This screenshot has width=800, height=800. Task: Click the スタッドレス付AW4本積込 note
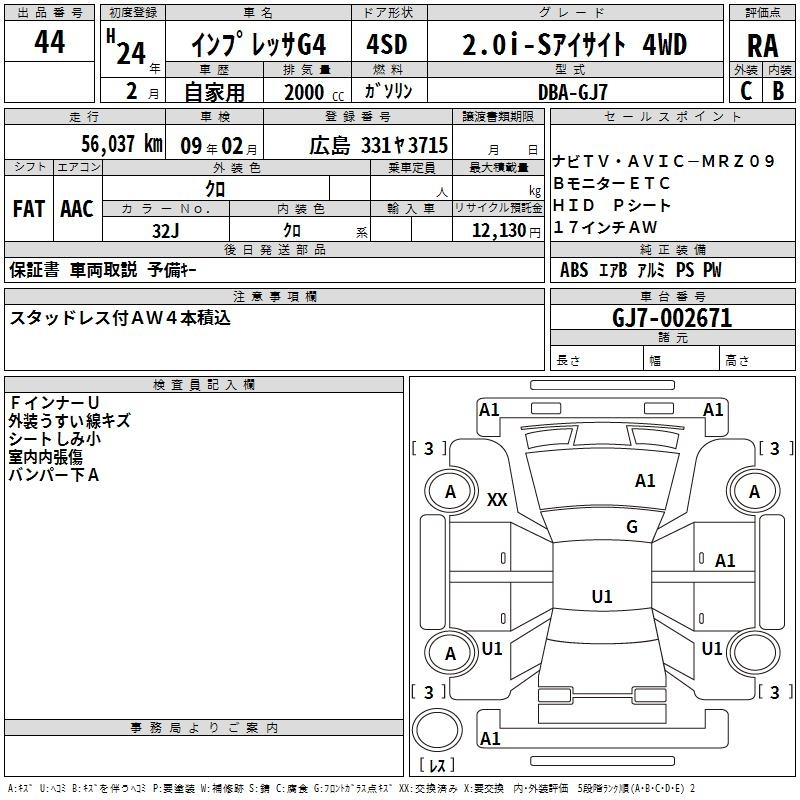coord(120,318)
